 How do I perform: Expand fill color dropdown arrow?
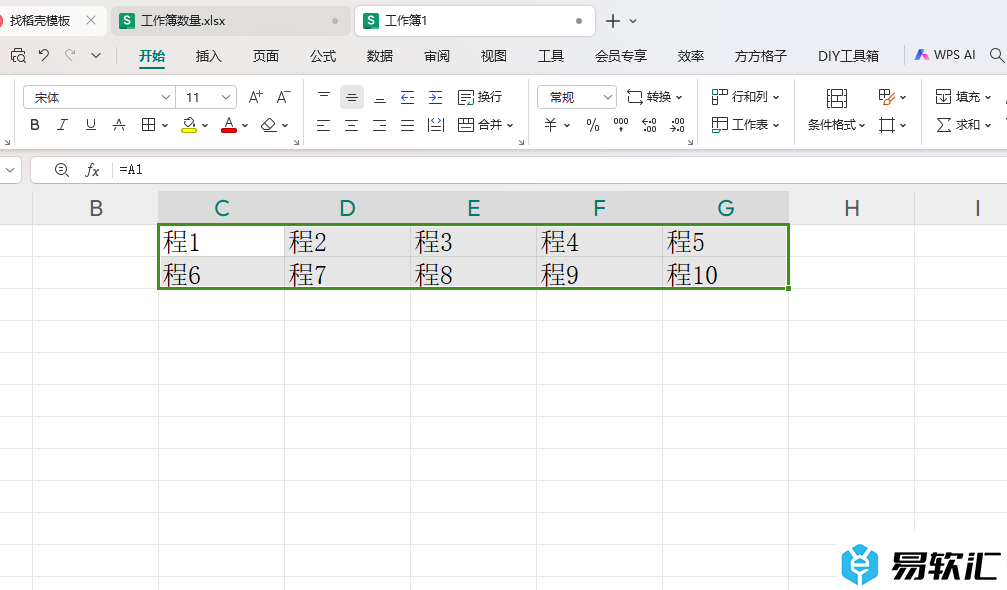(x=205, y=125)
